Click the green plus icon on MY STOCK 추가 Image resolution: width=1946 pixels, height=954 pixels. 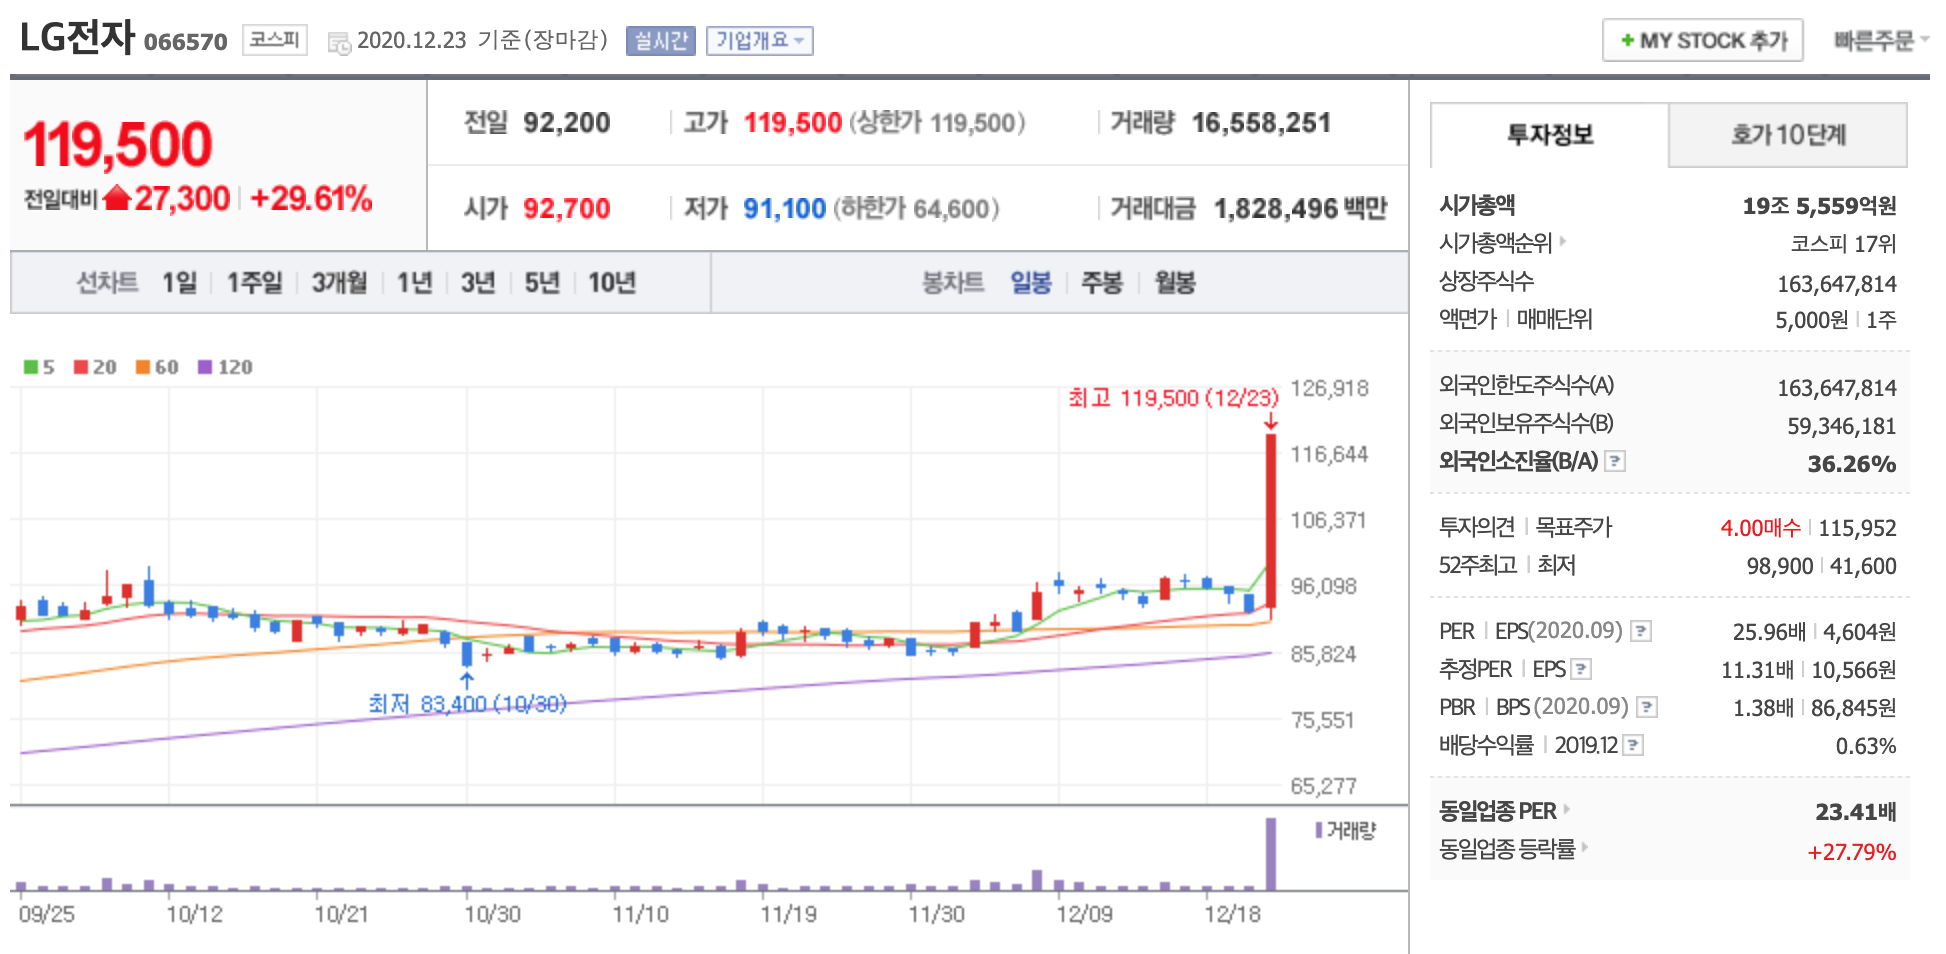[1627, 41]
